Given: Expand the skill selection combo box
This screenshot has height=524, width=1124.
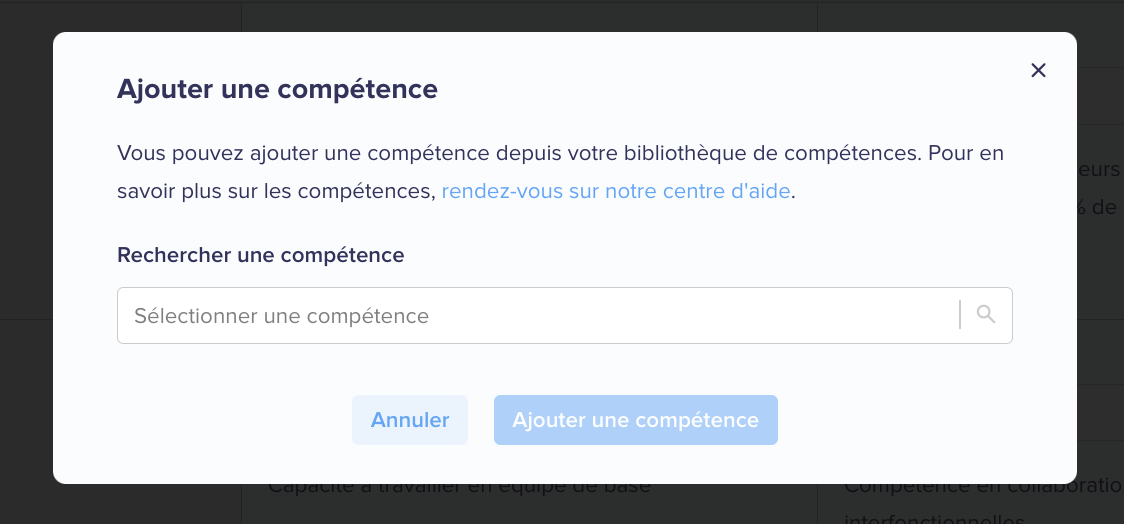Looking at the screenshot, I should point(565,315).
